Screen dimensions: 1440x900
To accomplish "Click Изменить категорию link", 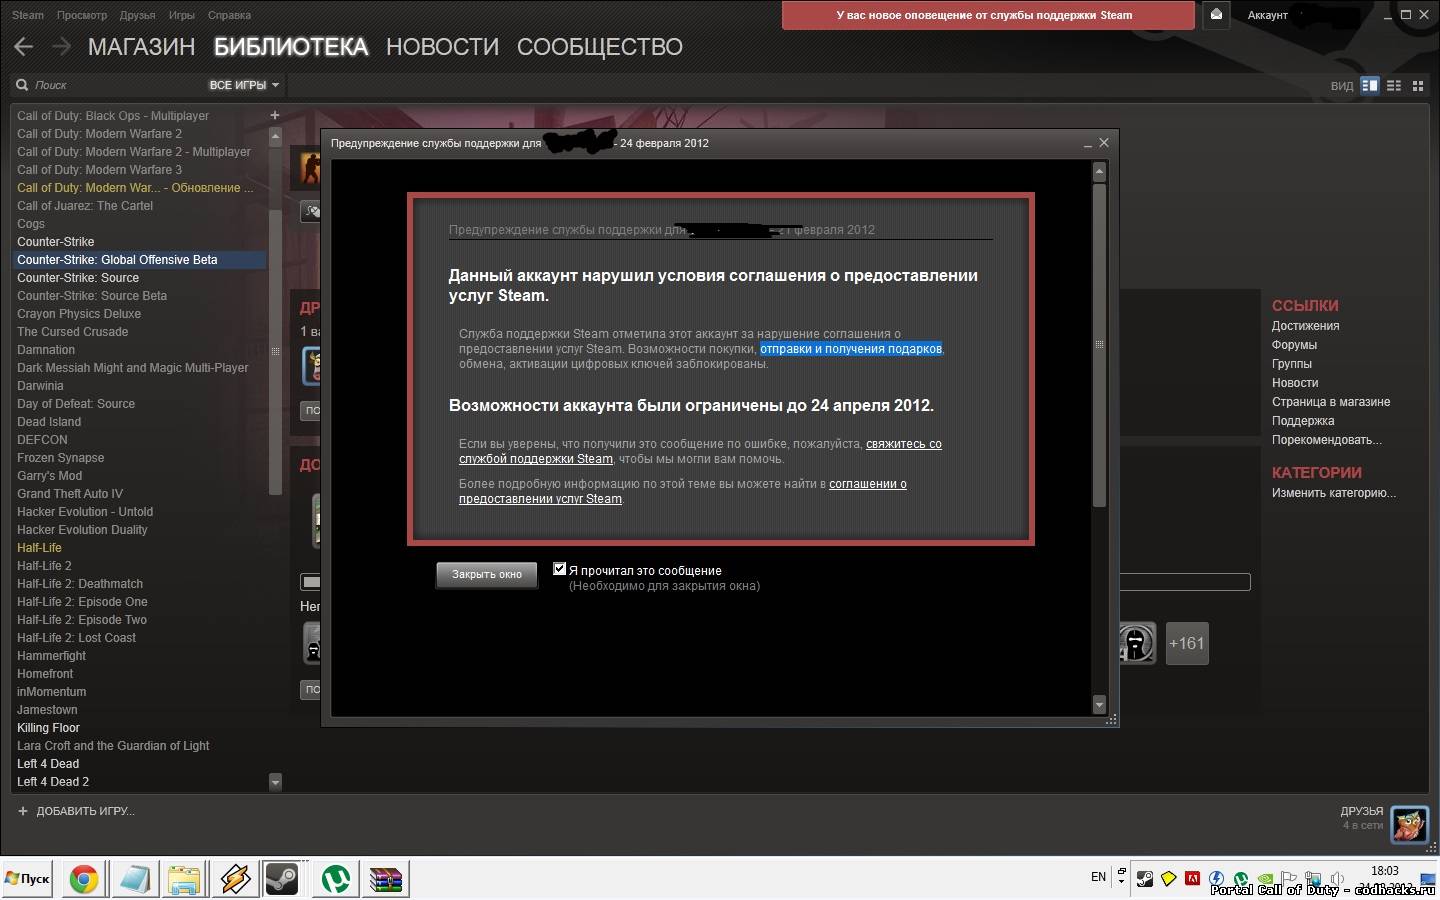I will coord(1334,492).
